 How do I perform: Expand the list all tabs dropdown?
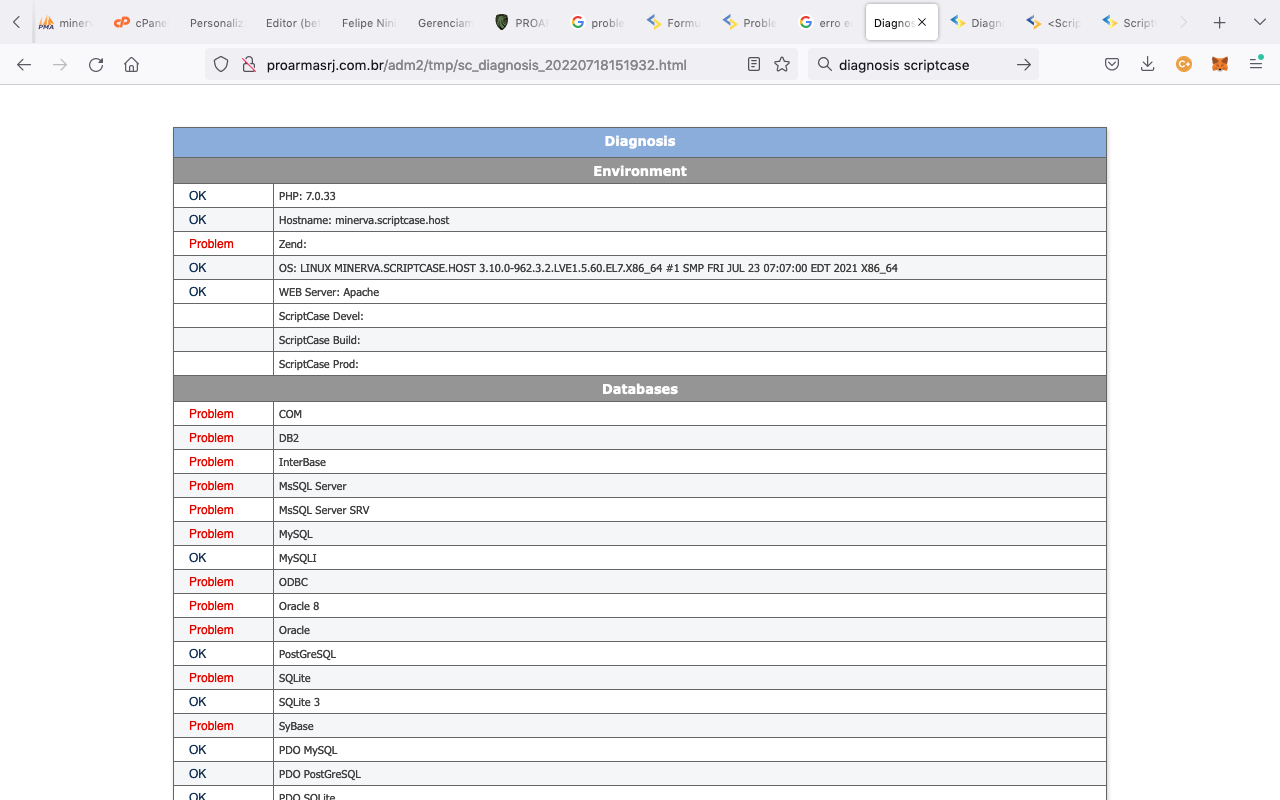pos(1259,22)
